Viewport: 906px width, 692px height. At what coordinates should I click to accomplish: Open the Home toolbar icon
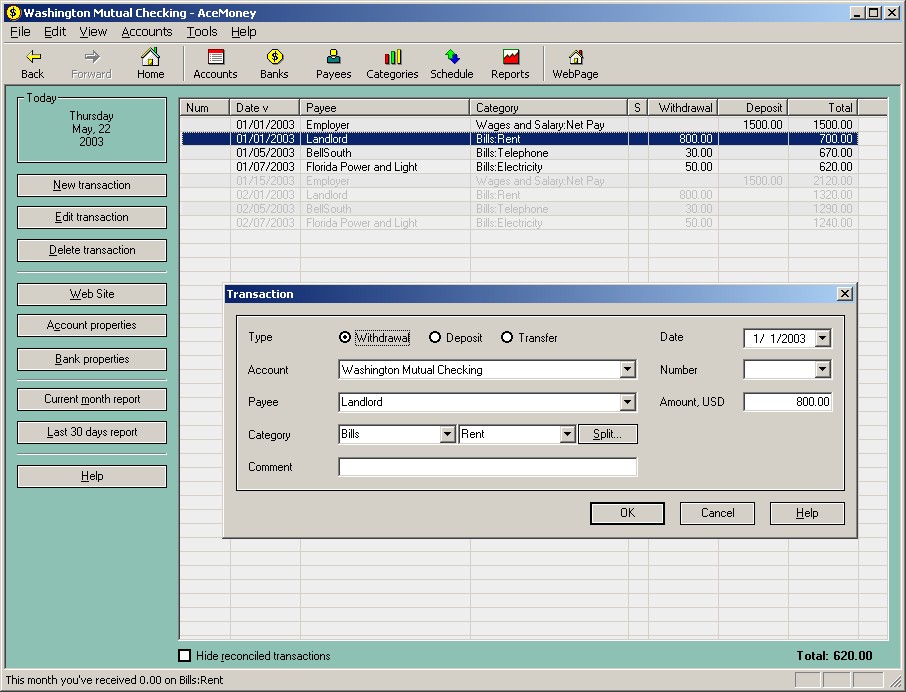[x=150, y=64]
